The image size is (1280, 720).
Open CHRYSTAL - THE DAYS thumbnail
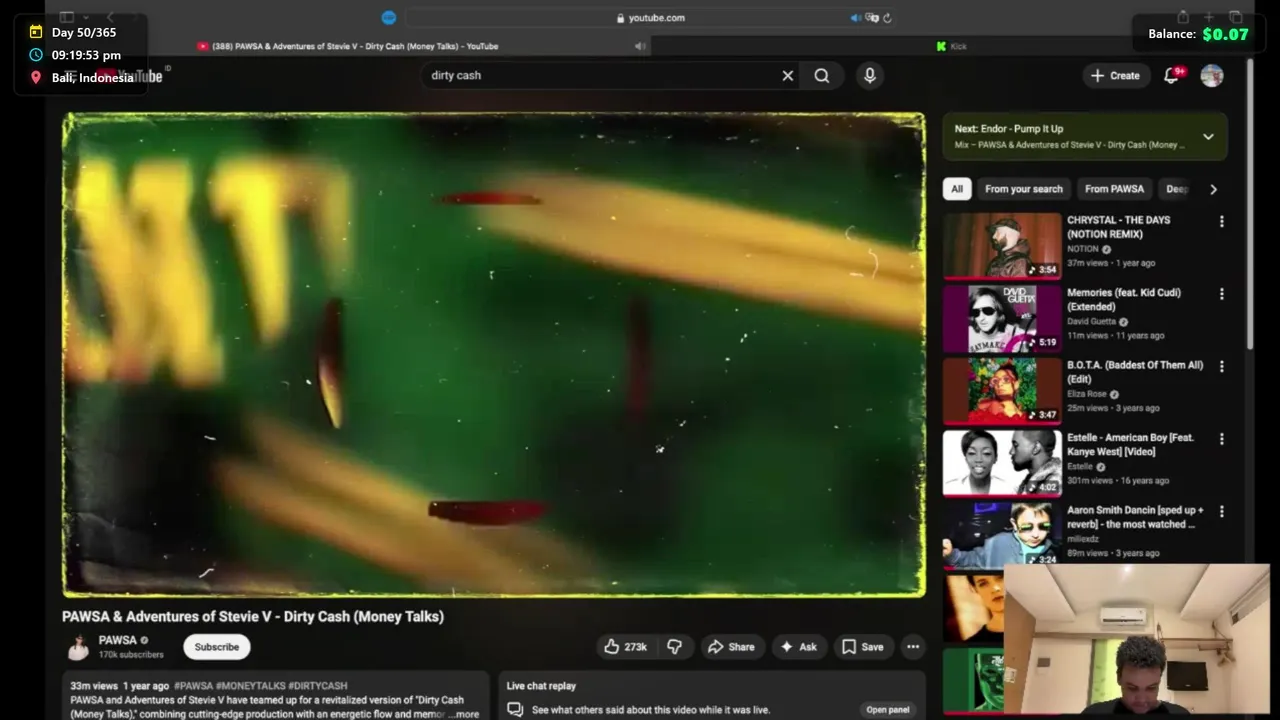coord(1001,245)
